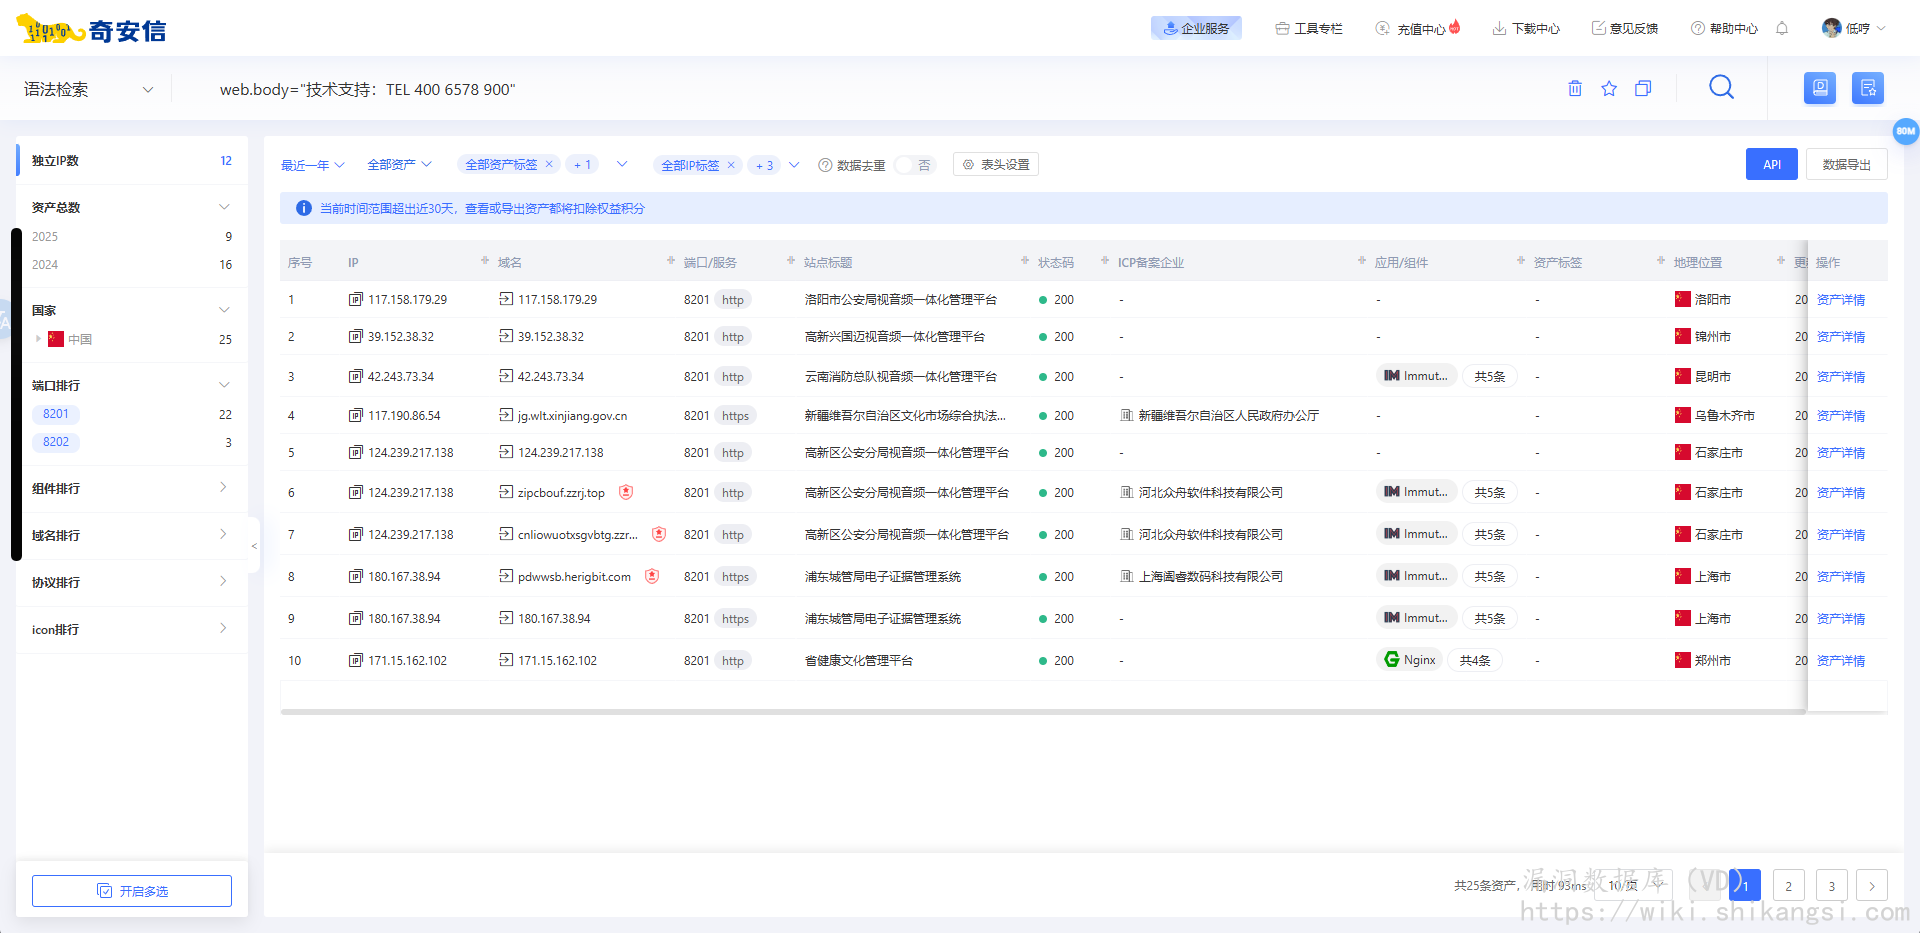Toggle the 数据去重 switch
This screenshot has width=1920, height=933.
914,165
